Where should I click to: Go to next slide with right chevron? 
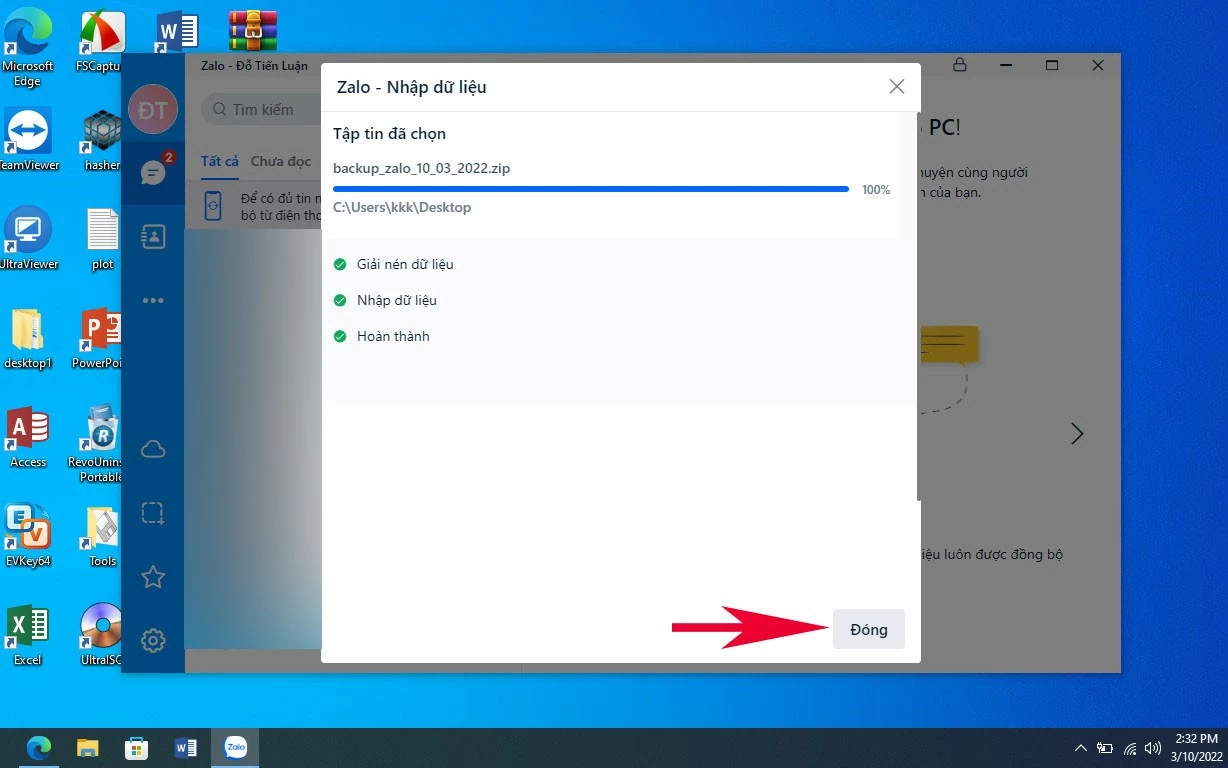point(1077,434)
